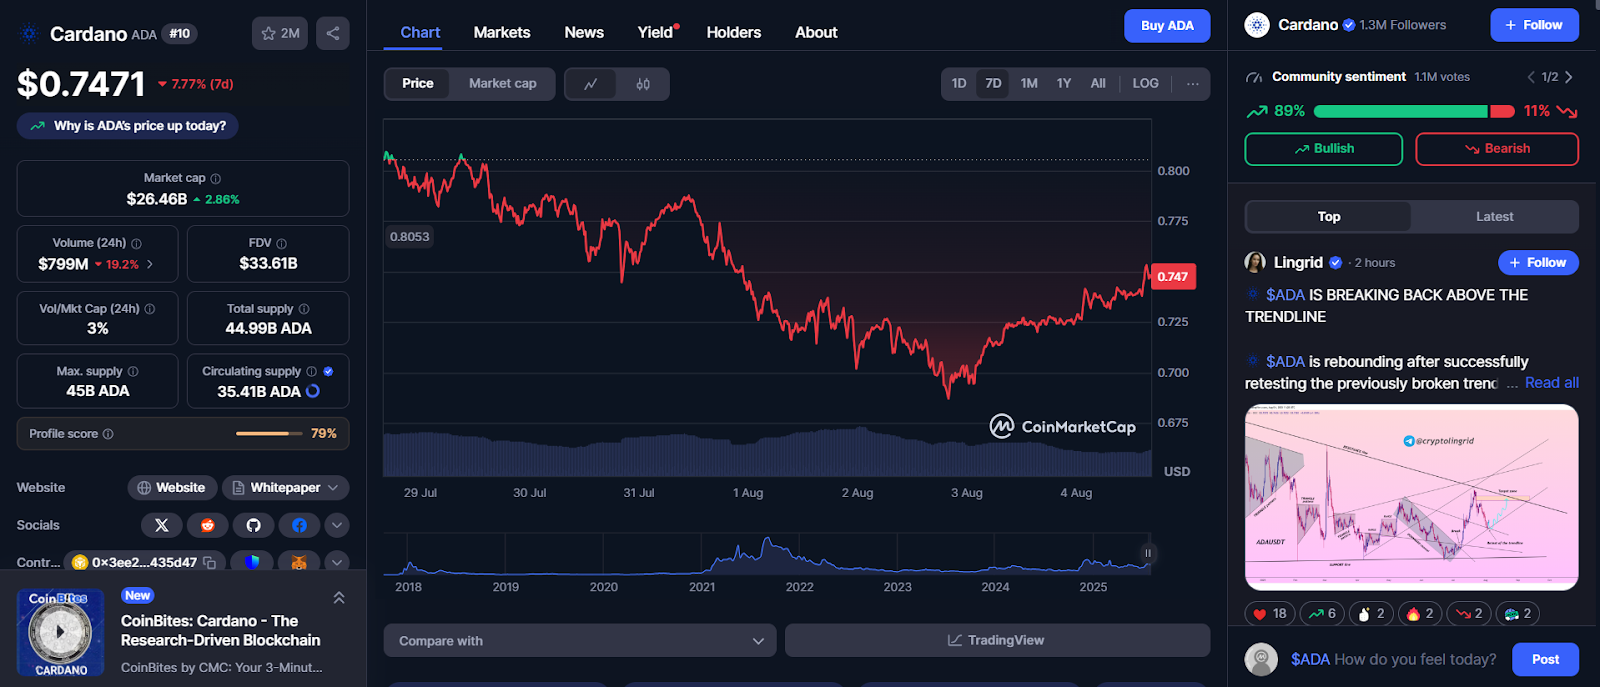Set chart range to 1D
Screen dimensions: 1600x687
(x=959, y=84)
